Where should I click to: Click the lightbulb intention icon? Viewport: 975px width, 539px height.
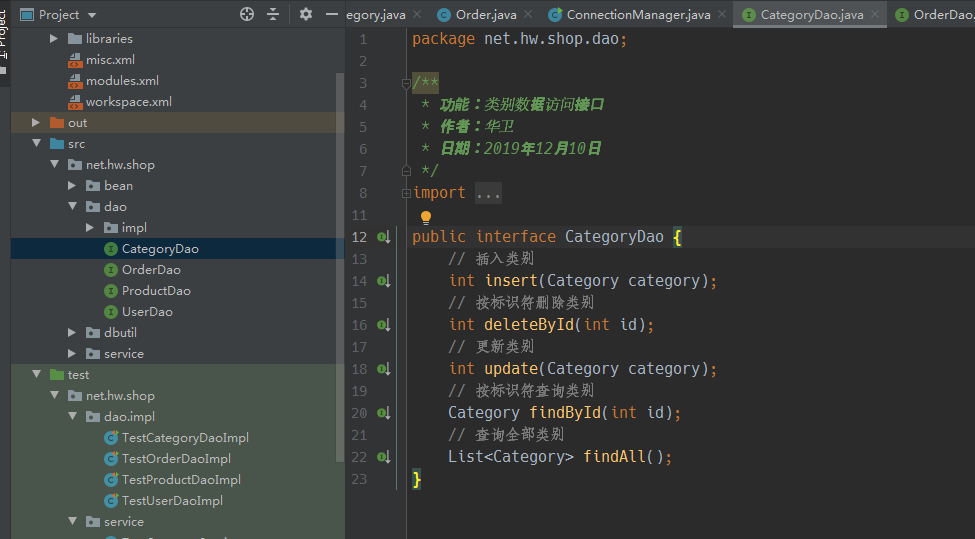426,218
